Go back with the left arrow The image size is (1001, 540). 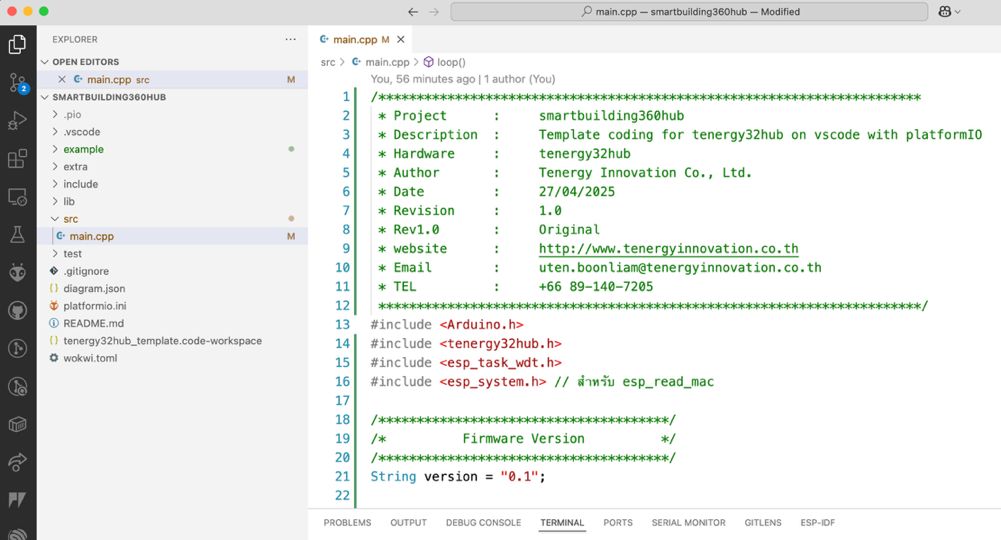[413, 11]
